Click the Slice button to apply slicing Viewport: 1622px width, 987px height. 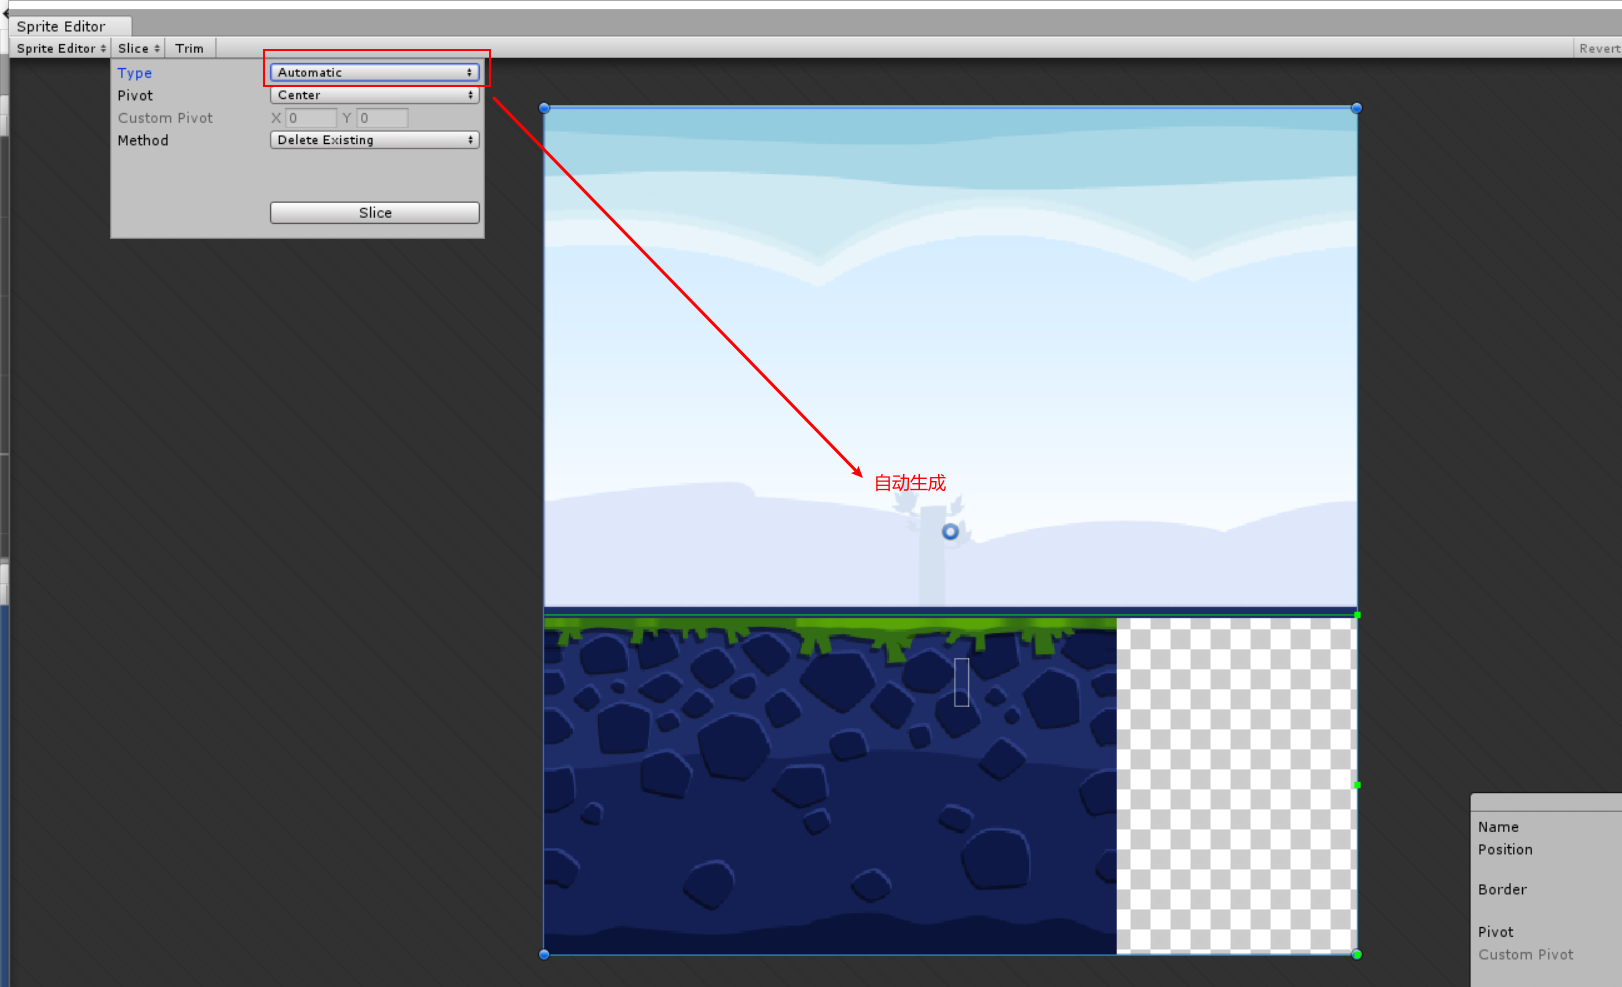coord(374,212)
